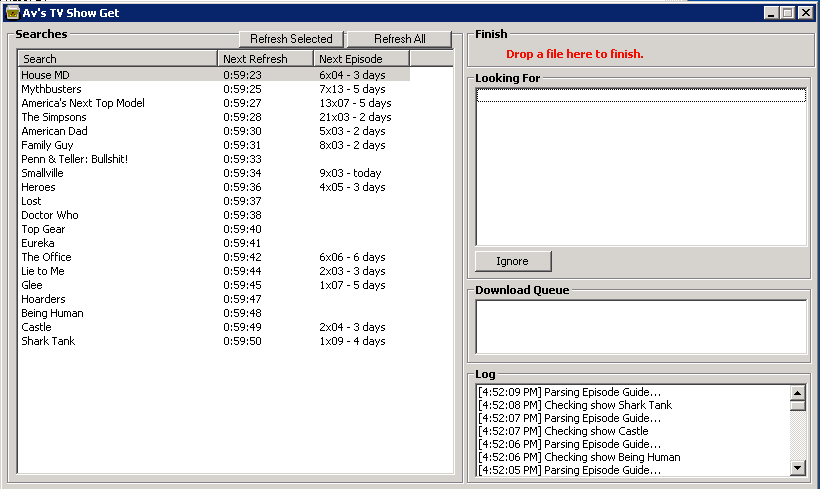Click log entry 'Checking show Castle'
Image resolution: width=820 pixels, height=489 pixels.
point(563,431)
